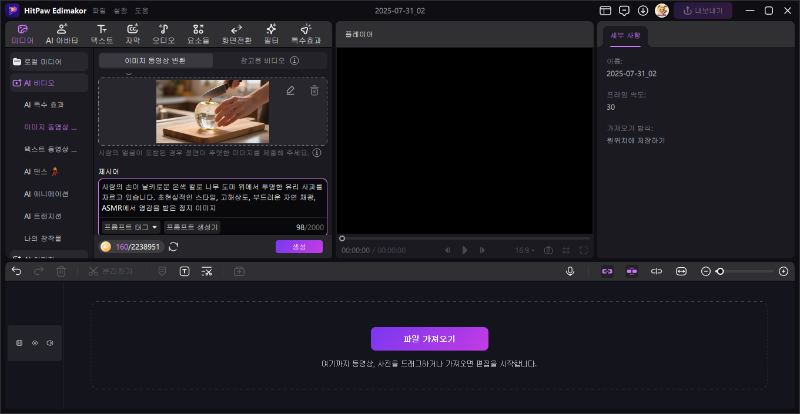This screenshot has height=414, width=800.
Task: Click the next frame button in player
Action: [x=482, y=250]
